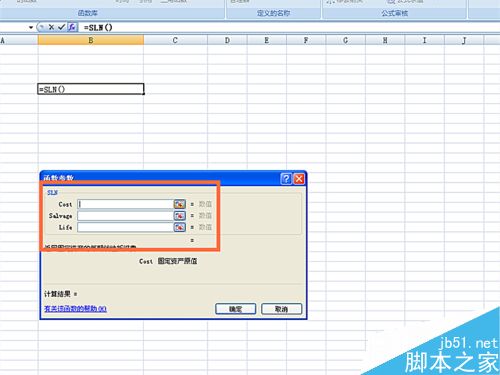This screenshot has height=375, width=500.
Task: Click the Cost input field
Action: coord(125,204)
